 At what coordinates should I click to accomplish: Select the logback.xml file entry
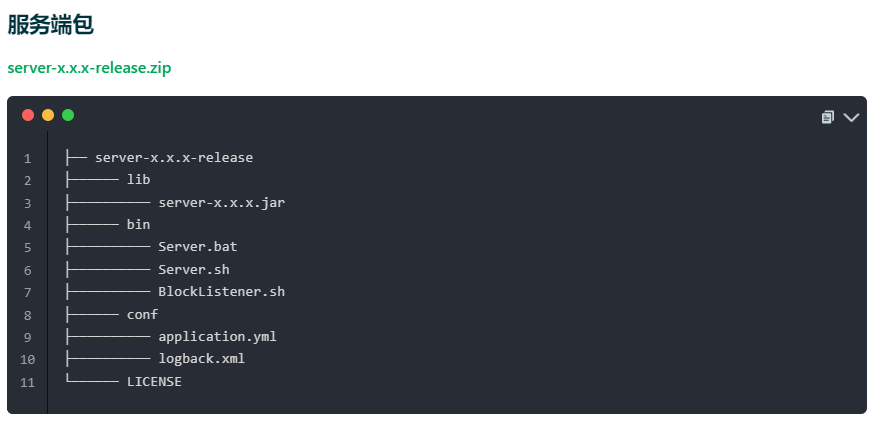[x=201, y=359]
